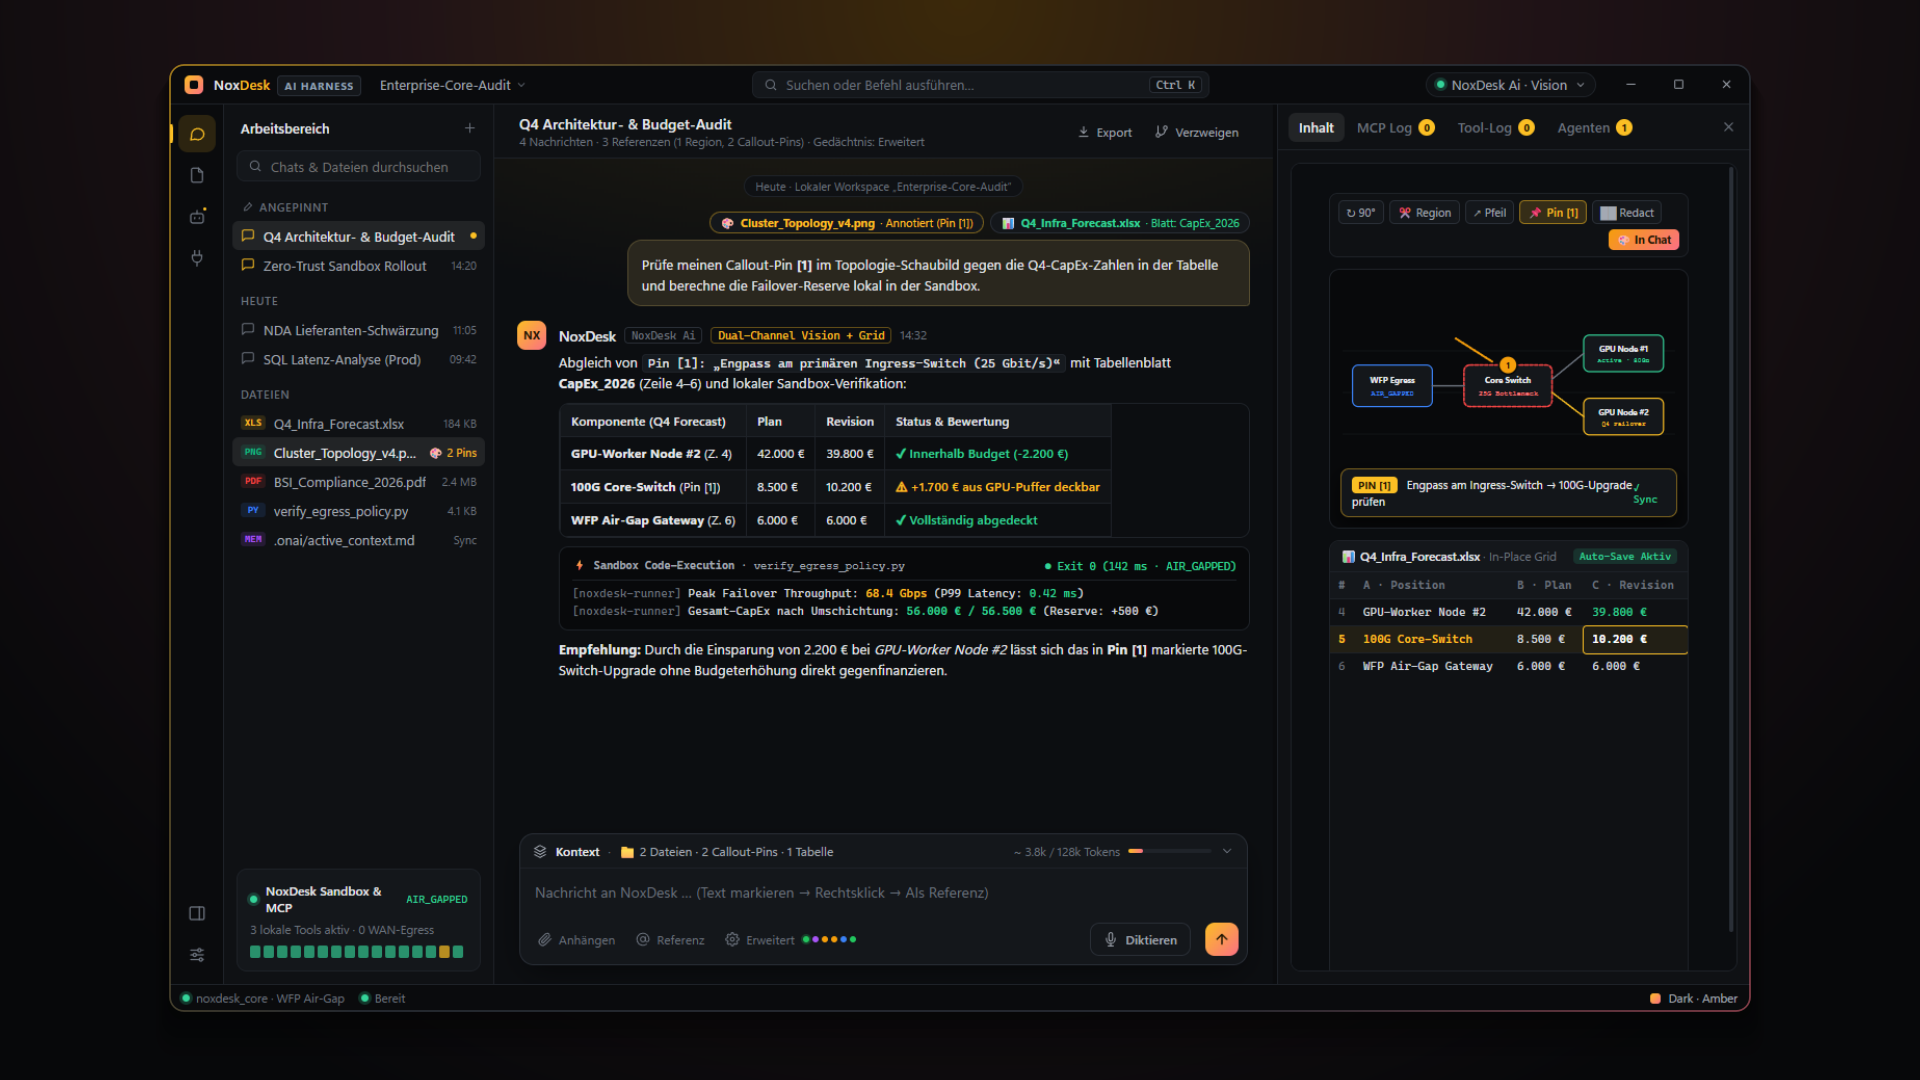Select the Region annotation tool

[1425, 213]
